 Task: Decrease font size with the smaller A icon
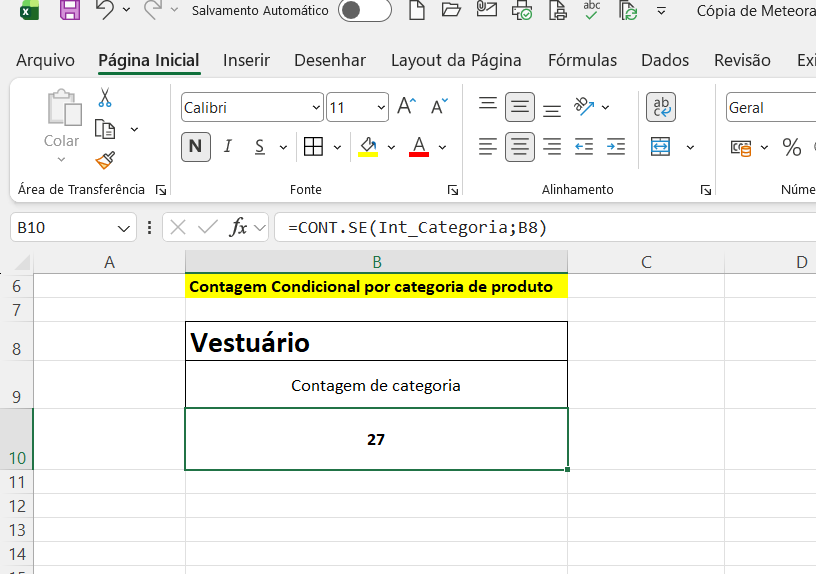(x=439, y=106)
